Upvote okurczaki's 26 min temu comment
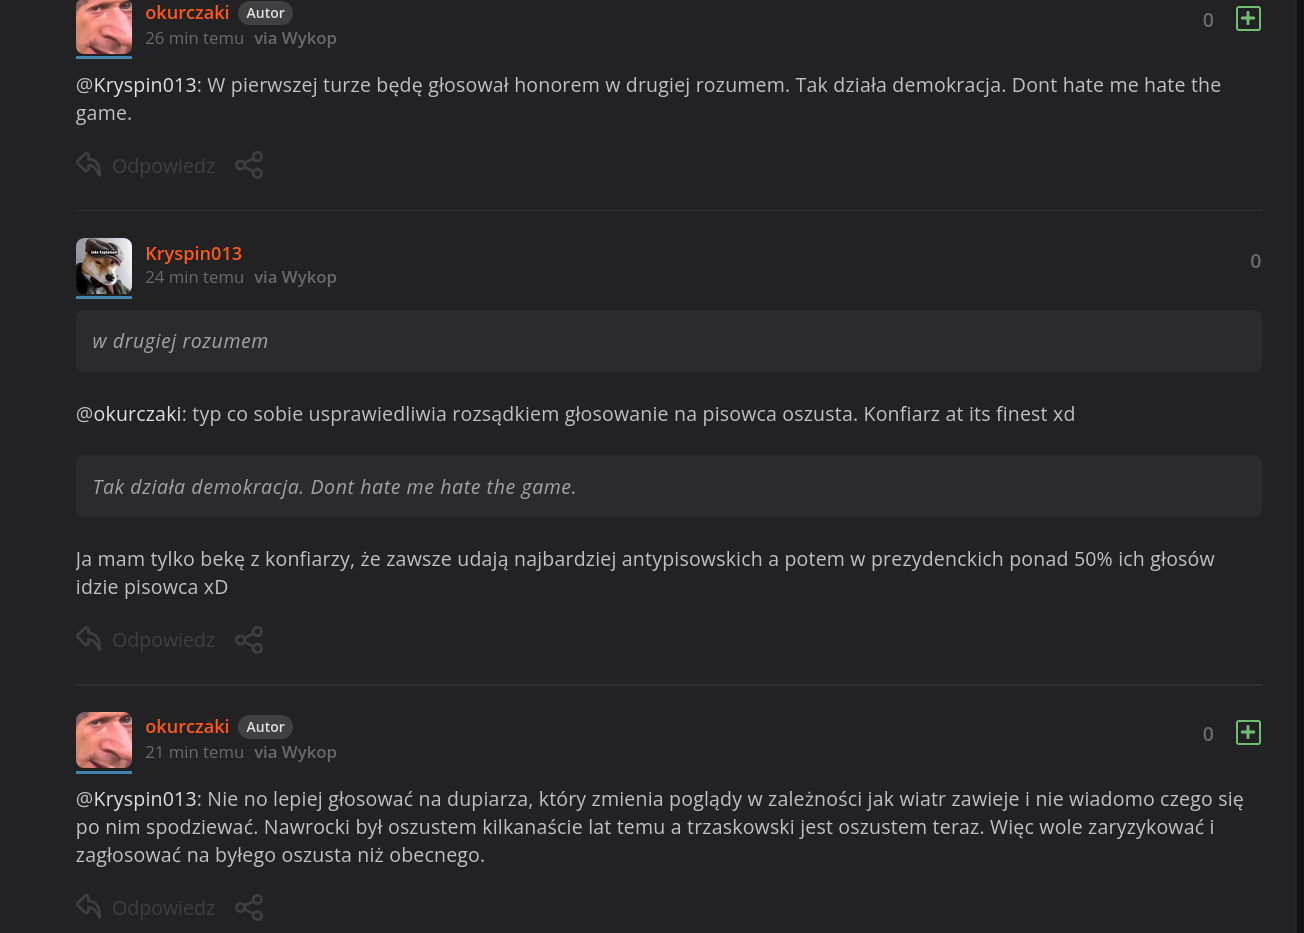Screen dimensions: 1304x933 (1248, 19)
